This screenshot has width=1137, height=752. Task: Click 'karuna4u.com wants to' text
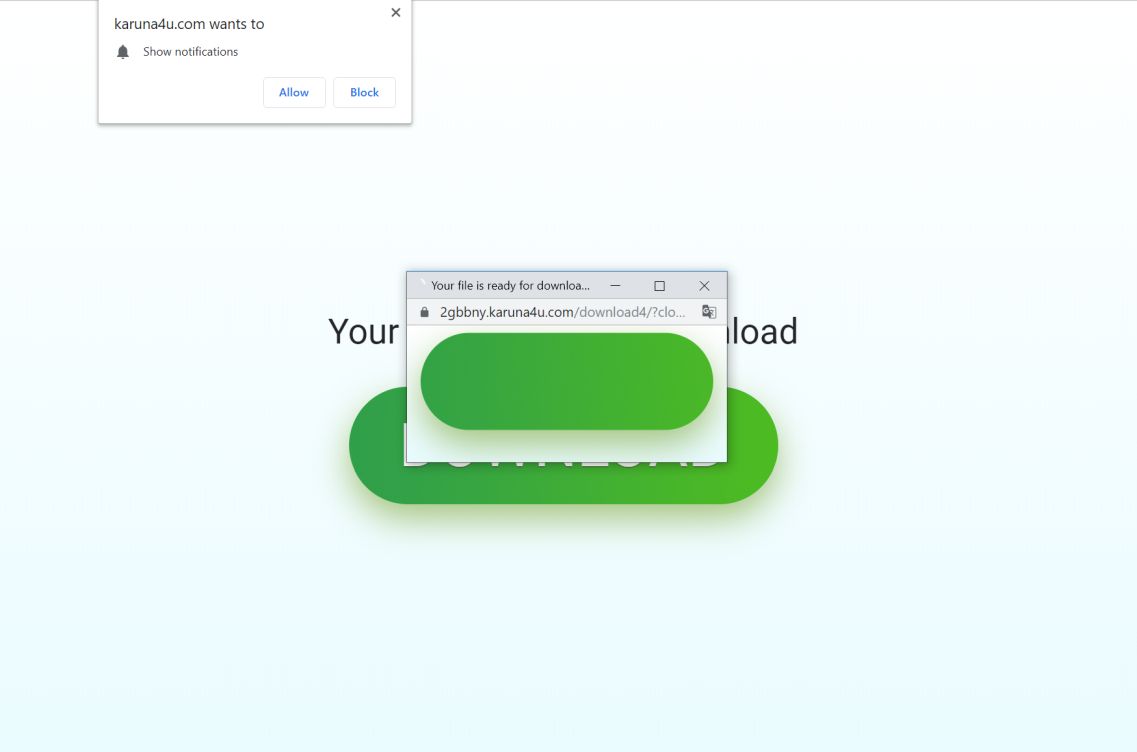pos(189,24)
